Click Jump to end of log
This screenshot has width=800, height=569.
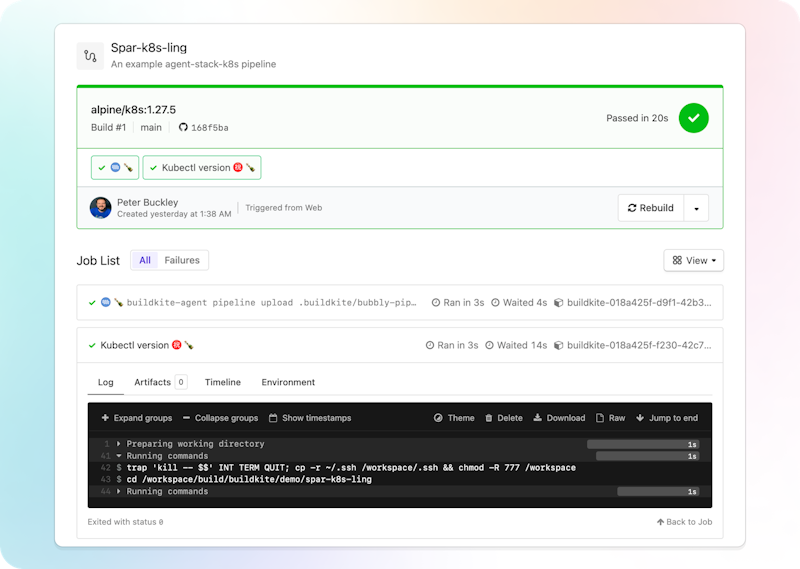(x=667, y=418)
